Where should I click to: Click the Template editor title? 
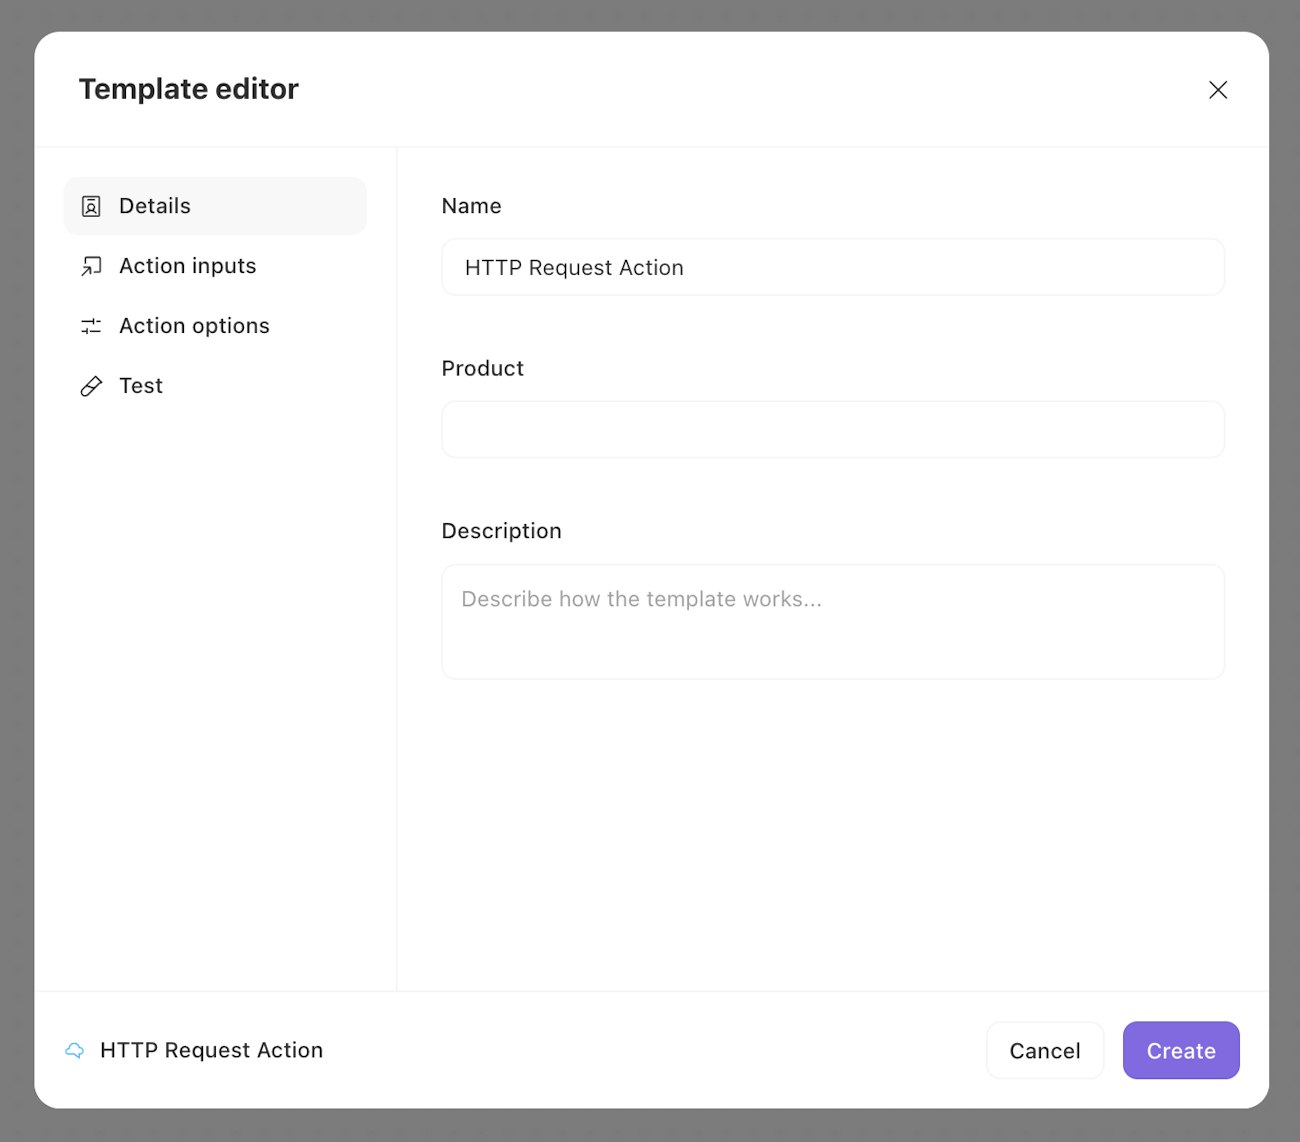(189, 89)
